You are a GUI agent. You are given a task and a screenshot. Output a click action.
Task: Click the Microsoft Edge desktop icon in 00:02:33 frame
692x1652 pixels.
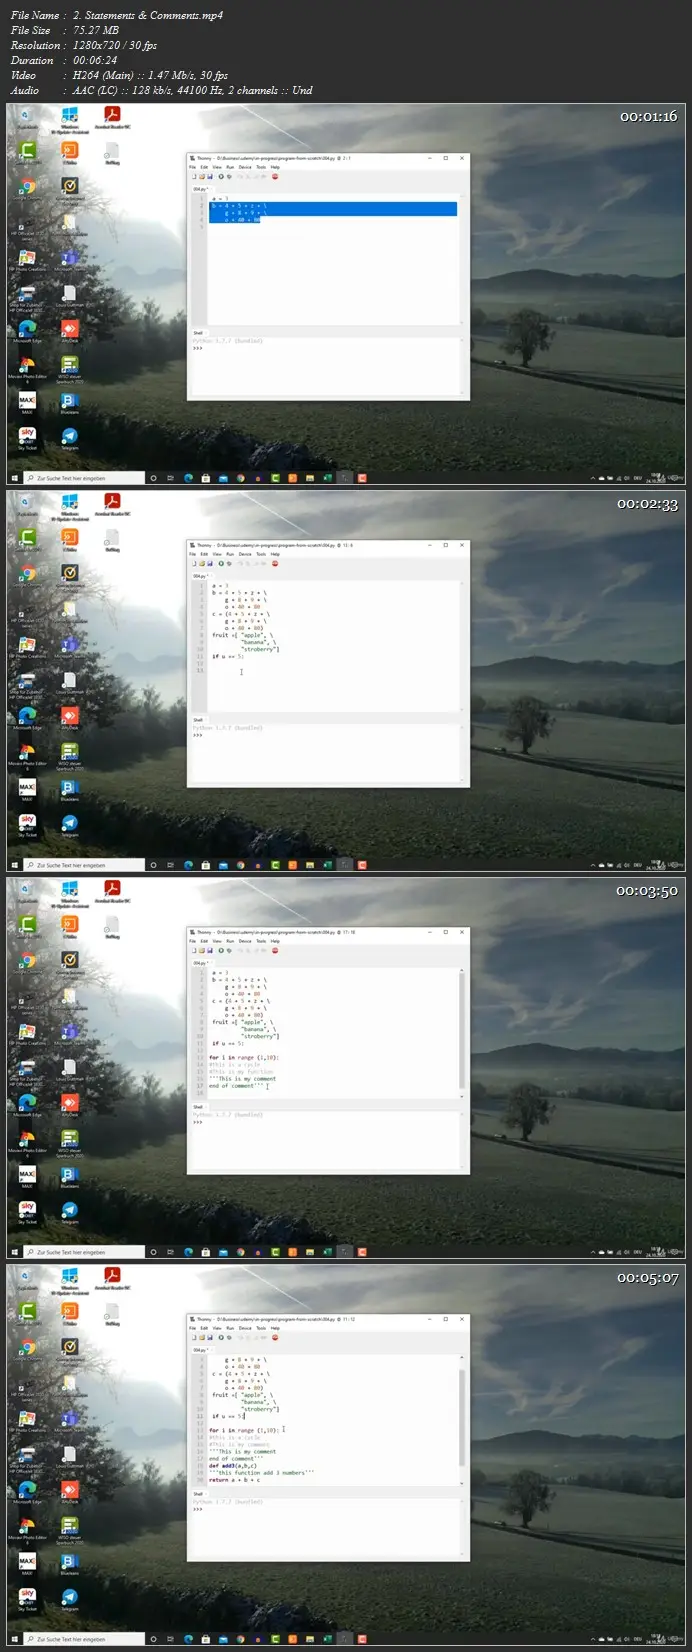coord(27,716)
